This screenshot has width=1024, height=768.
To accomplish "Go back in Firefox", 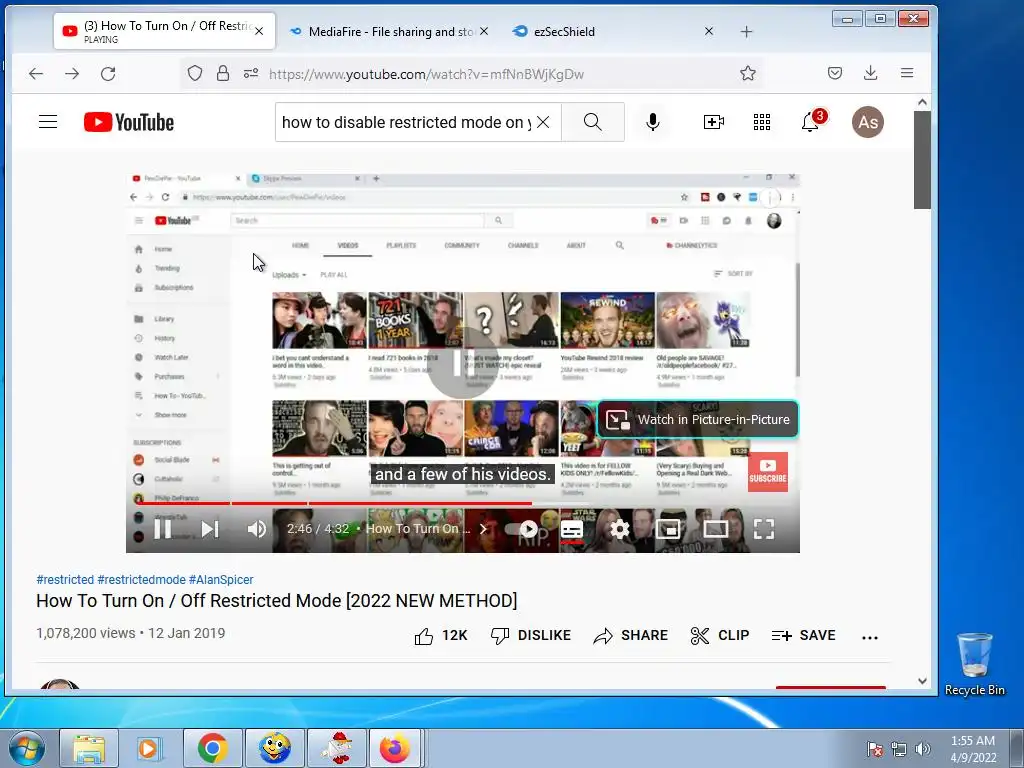I will (36, 74).
